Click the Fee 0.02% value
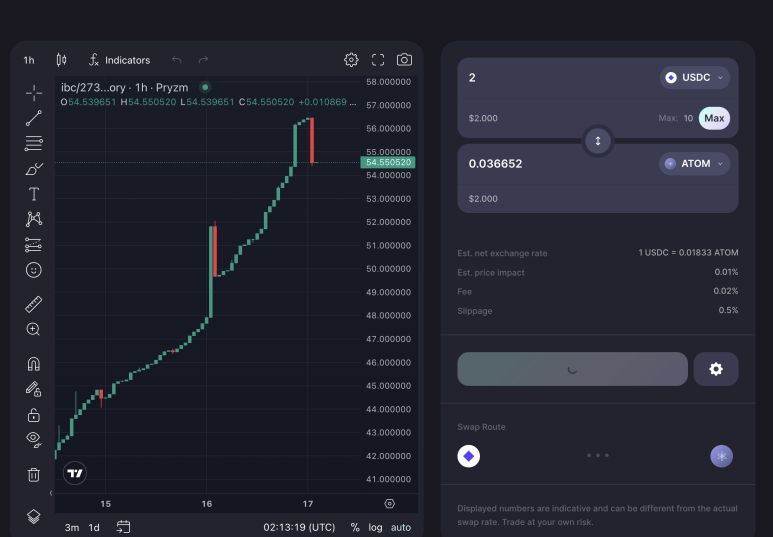The height and width of the screenshot is (537, 773). tap(726, 291)
